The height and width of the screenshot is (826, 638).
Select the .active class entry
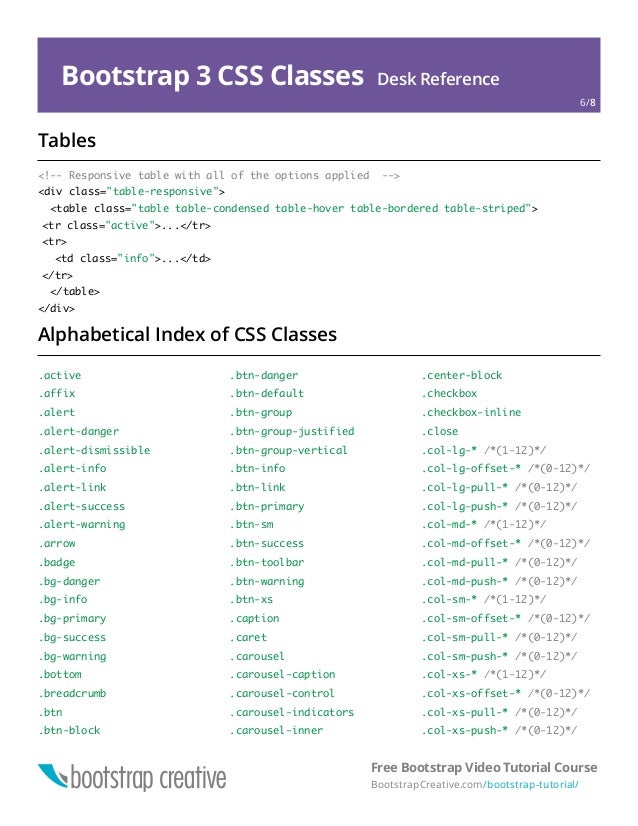[x=60, y=375]
